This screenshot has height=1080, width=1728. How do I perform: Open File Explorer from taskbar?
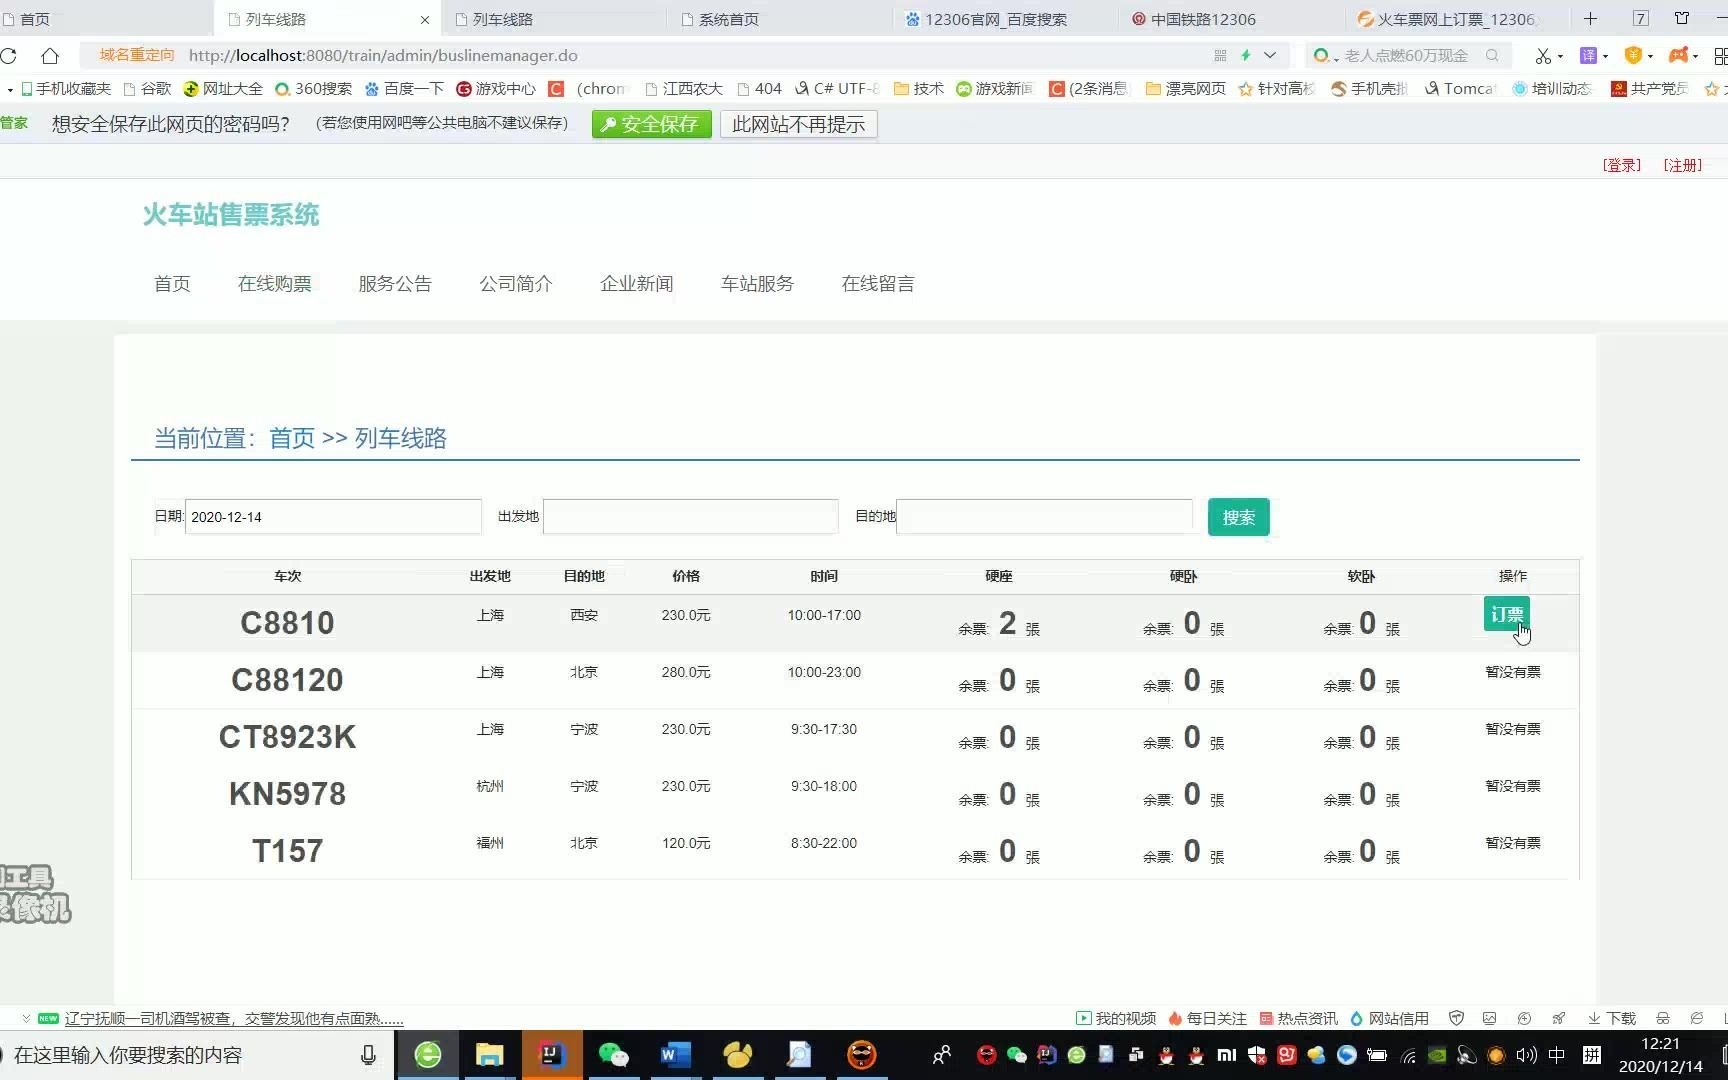[x=489, y=1055]
